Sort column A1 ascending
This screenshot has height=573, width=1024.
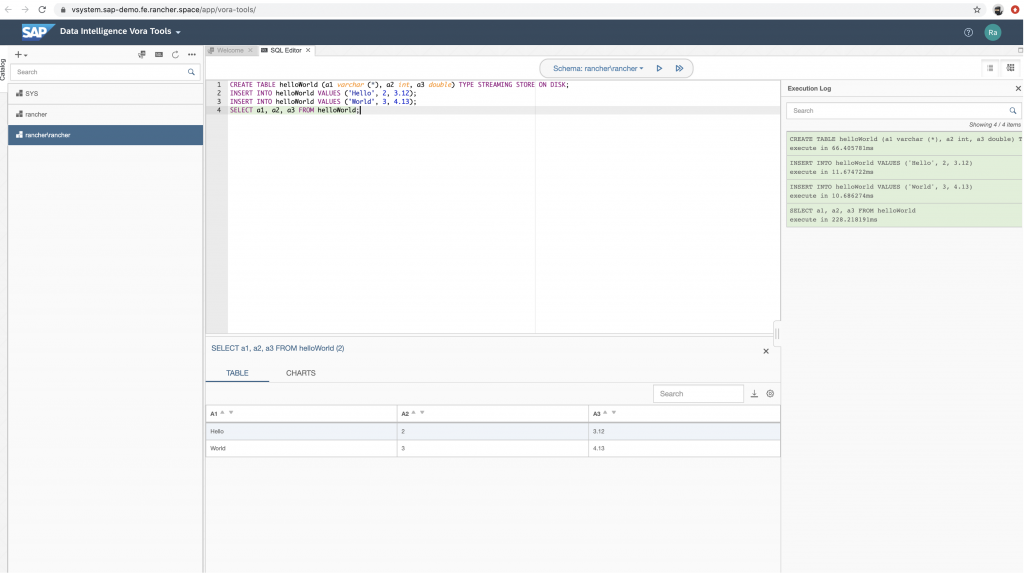point(224,412)
